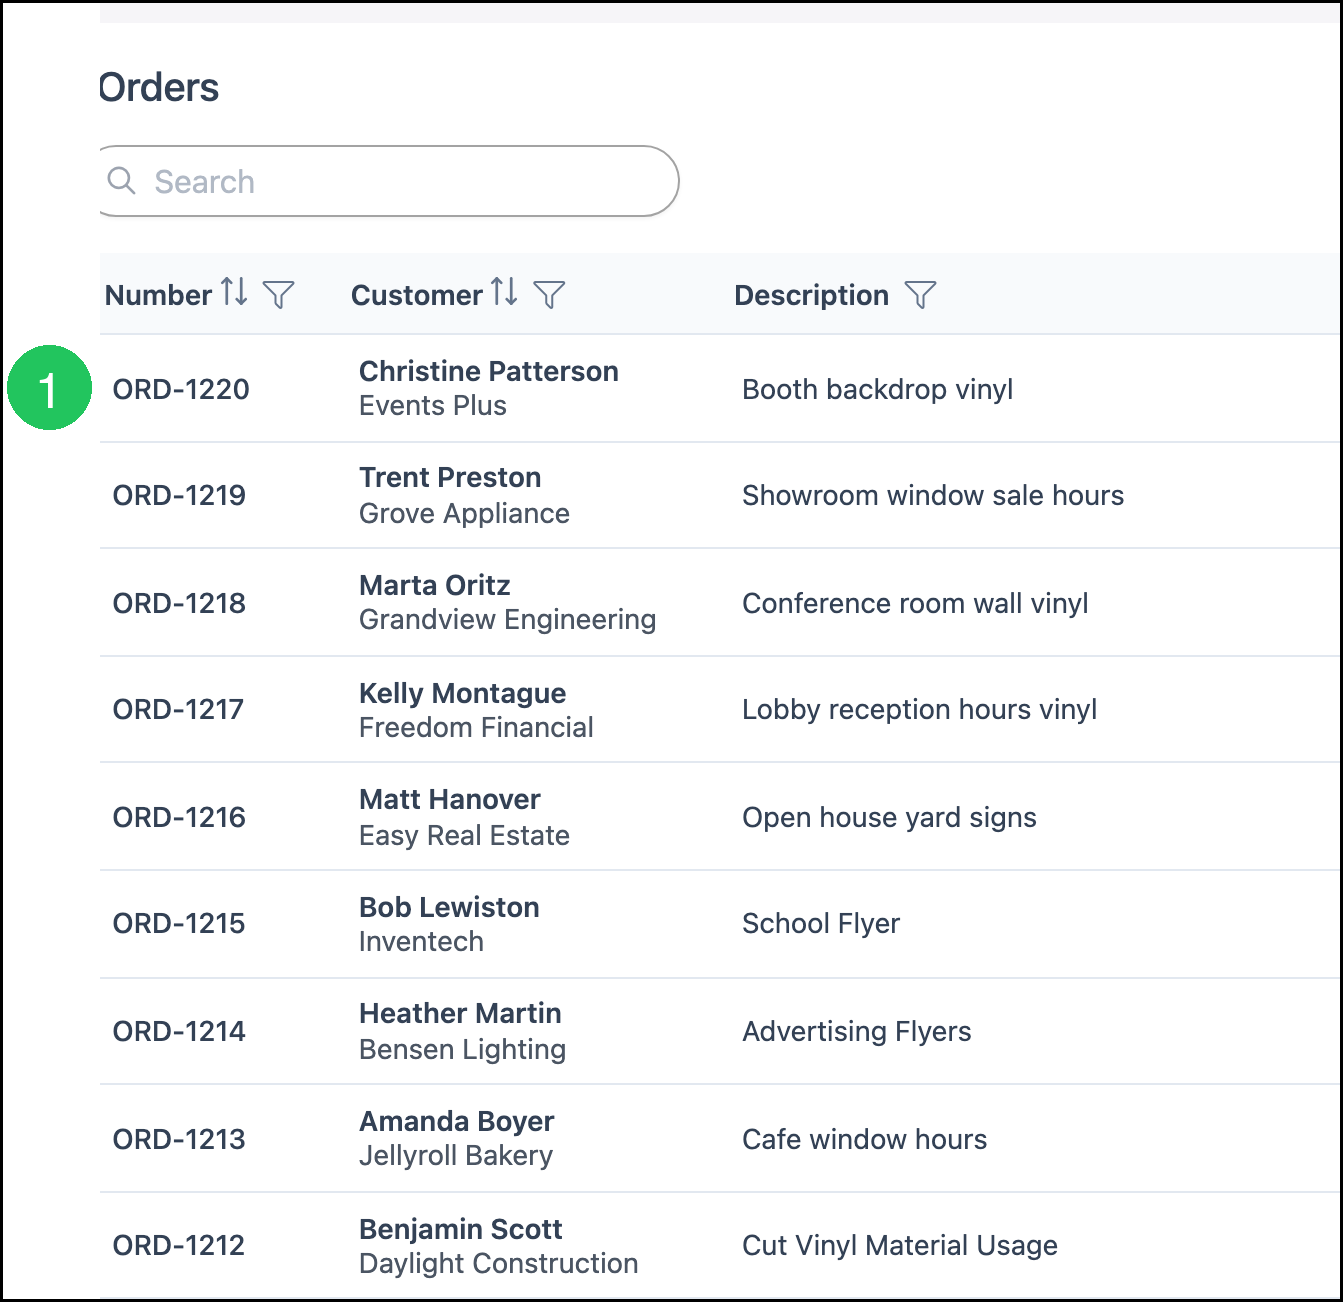Click the Daylight Construction company name

(499, 1264)
